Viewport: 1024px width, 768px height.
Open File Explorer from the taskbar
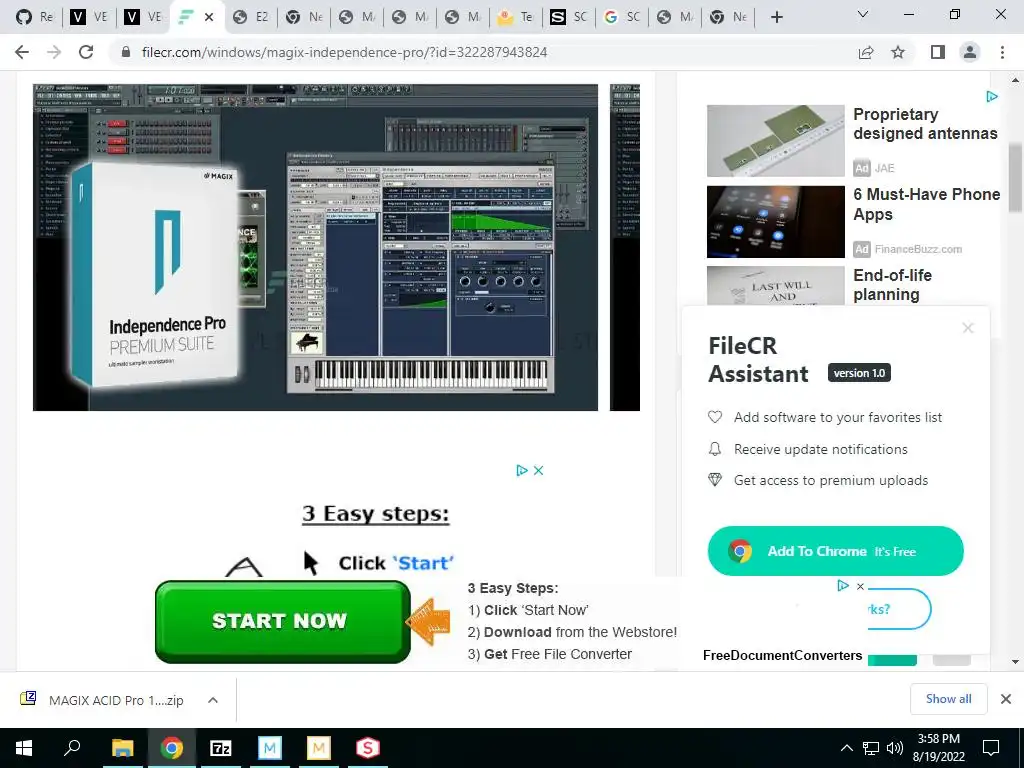point(122,748)
